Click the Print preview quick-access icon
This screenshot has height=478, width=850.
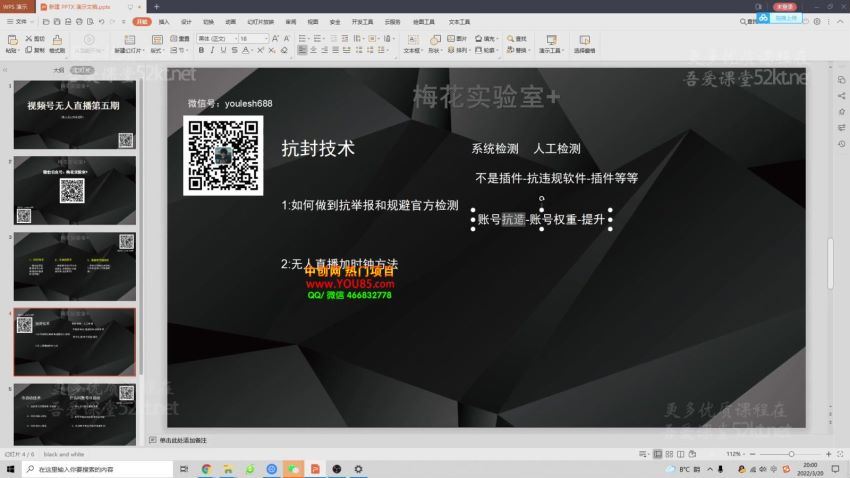(90, 22)
